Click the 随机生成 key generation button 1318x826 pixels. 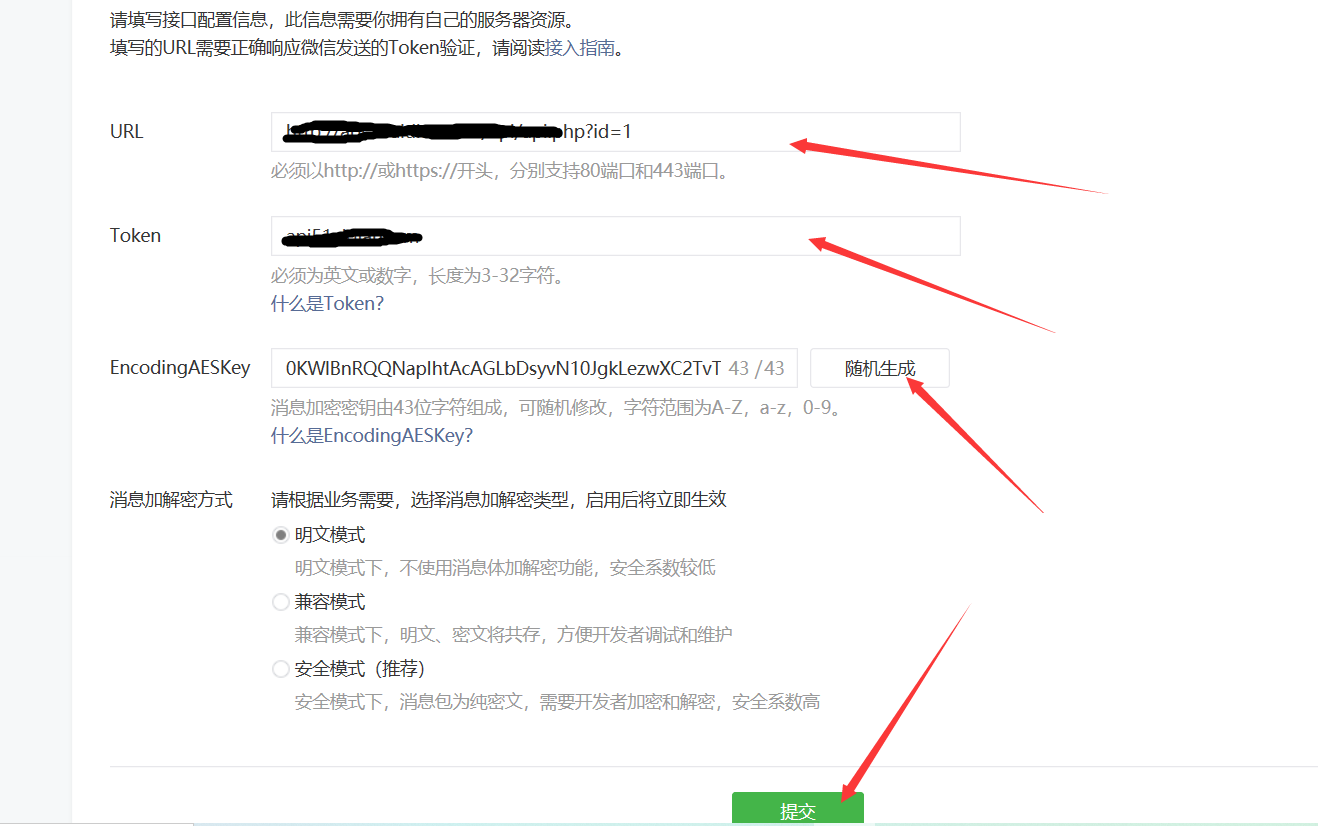(x=879, y=368)
